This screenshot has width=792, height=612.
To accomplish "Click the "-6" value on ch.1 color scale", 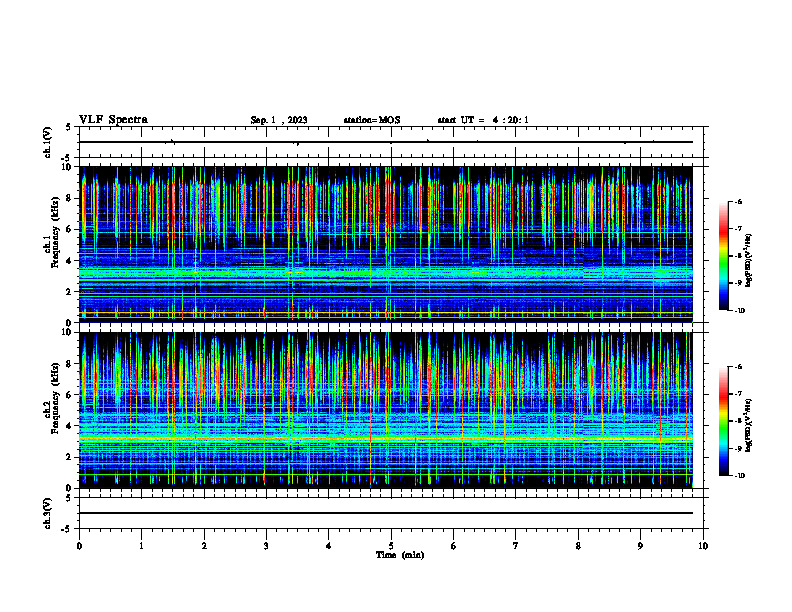I will pos(738,201).
